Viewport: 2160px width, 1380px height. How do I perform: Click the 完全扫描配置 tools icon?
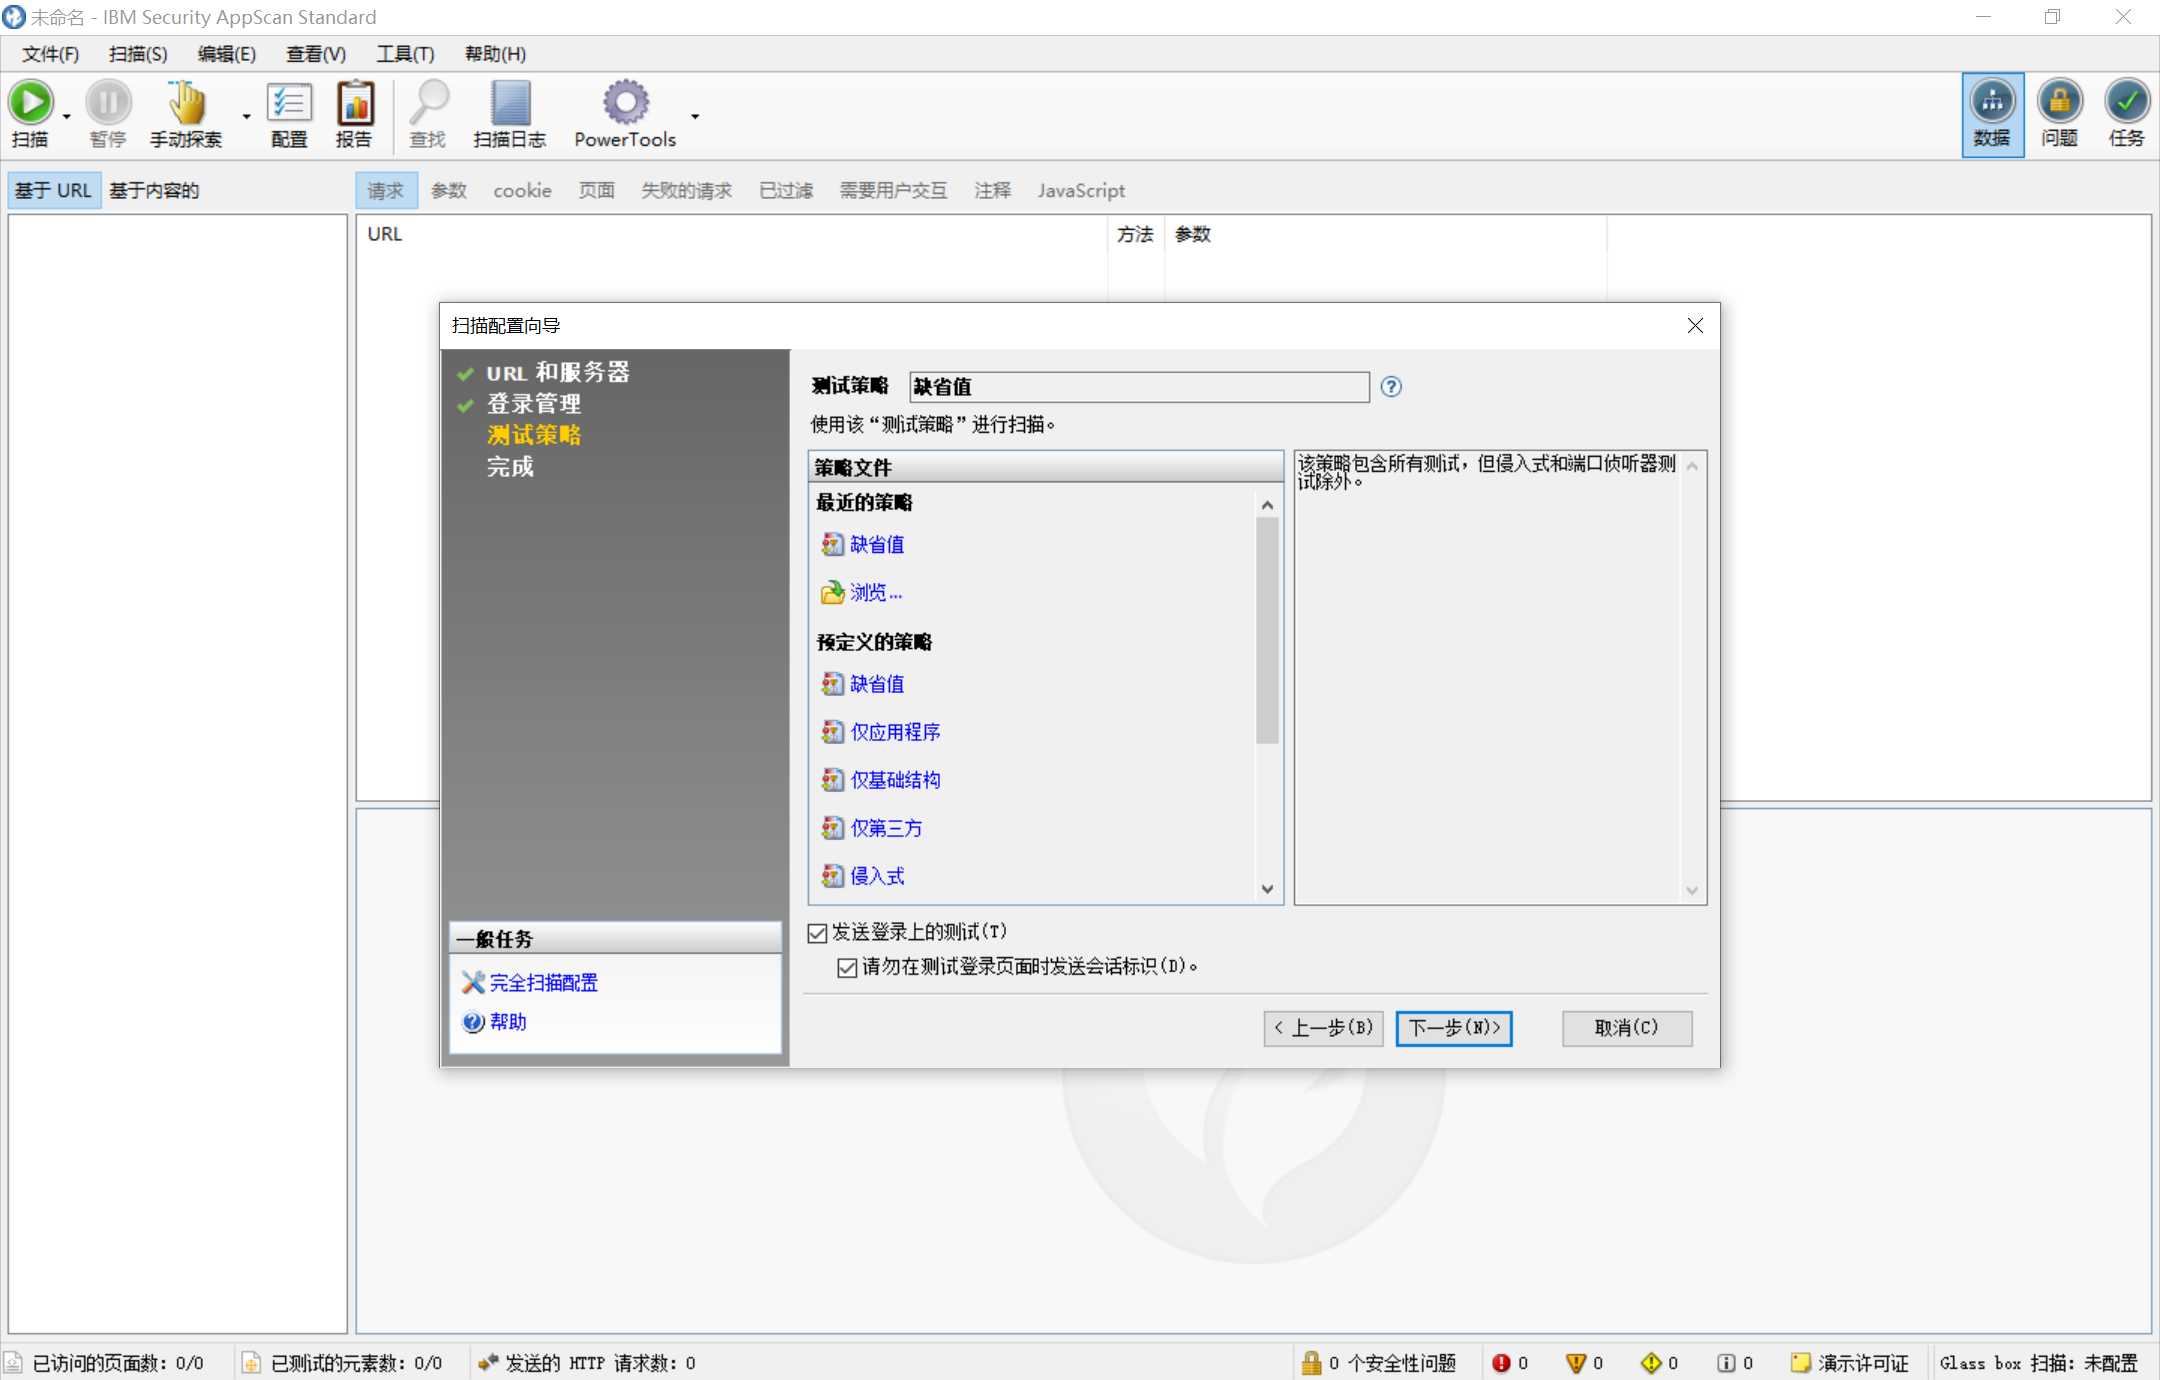(x=473, y=983)
